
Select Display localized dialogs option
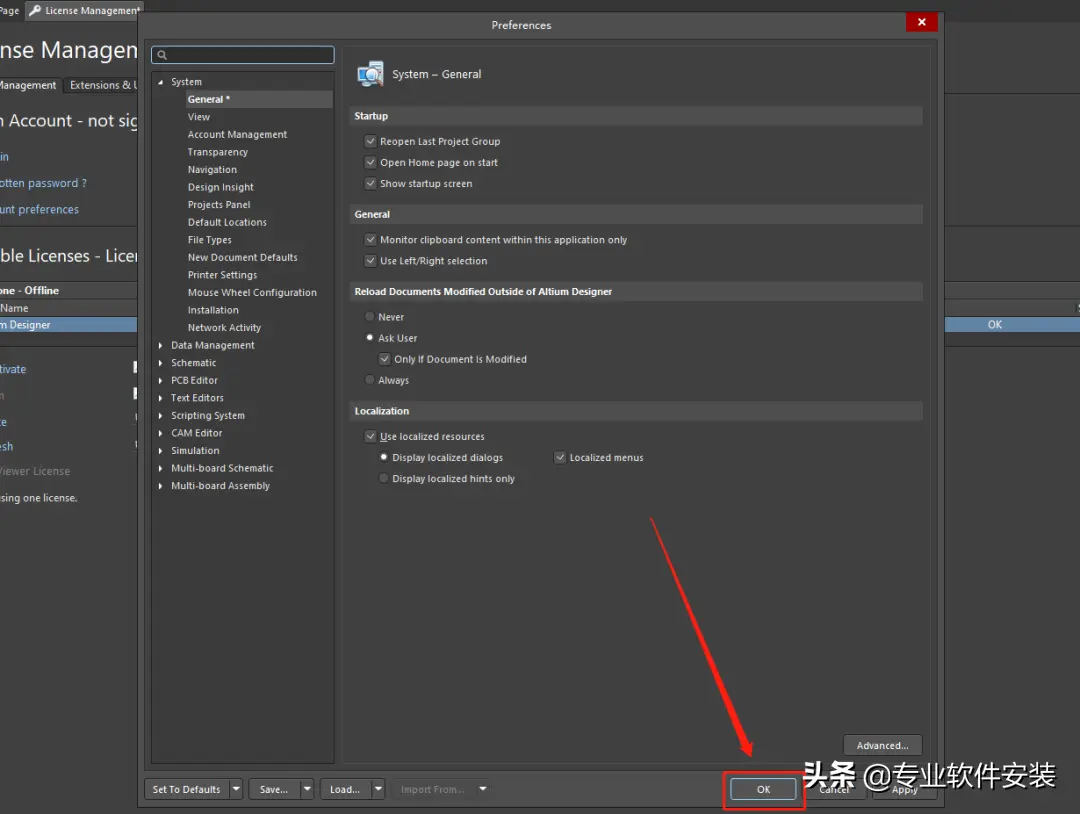(x=384, y=457)
